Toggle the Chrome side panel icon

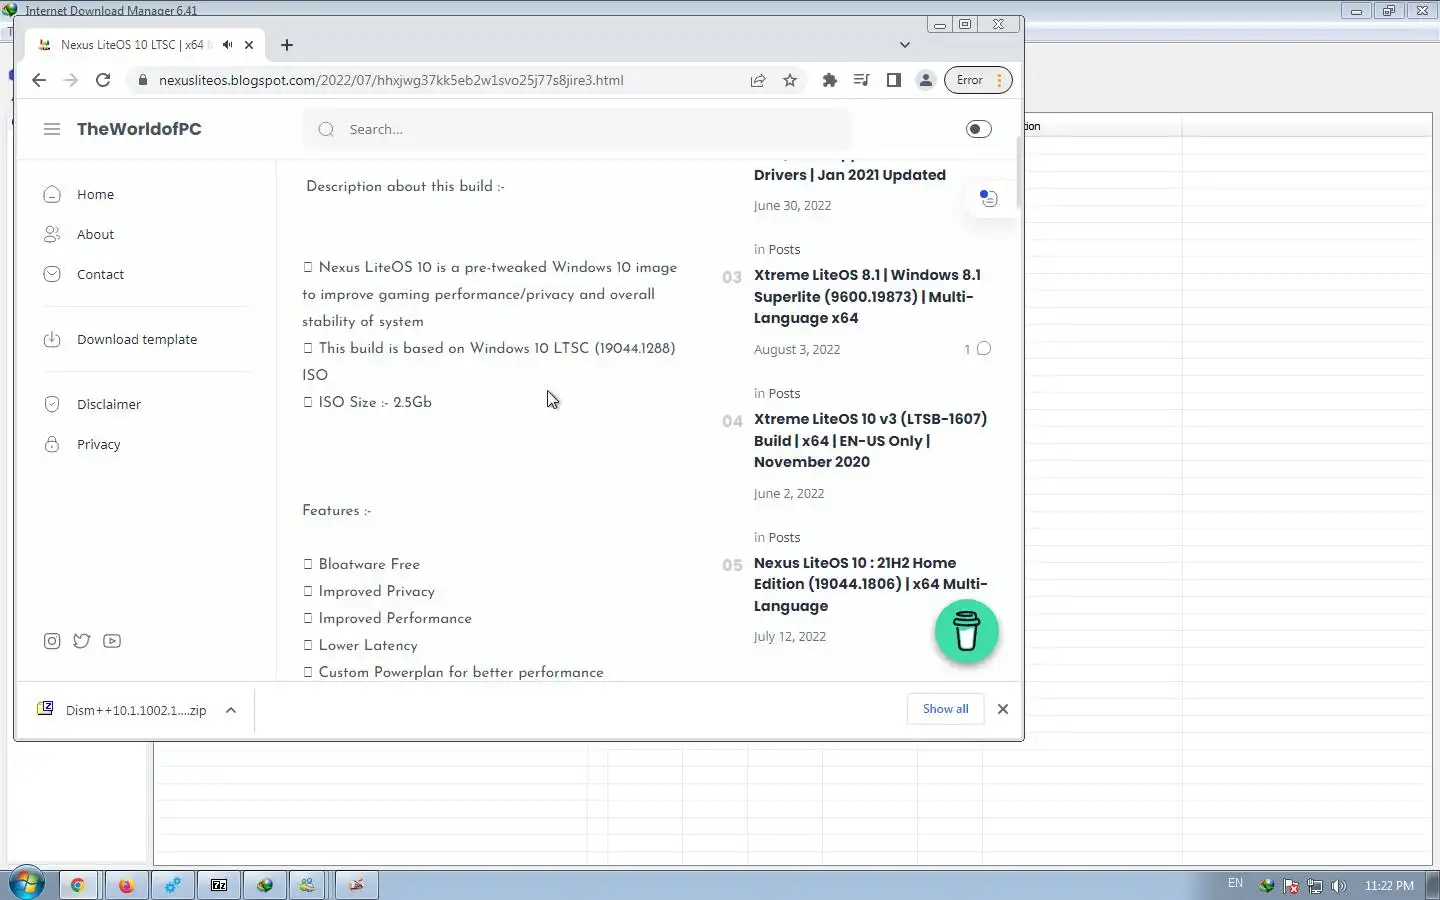coord(893,80)
